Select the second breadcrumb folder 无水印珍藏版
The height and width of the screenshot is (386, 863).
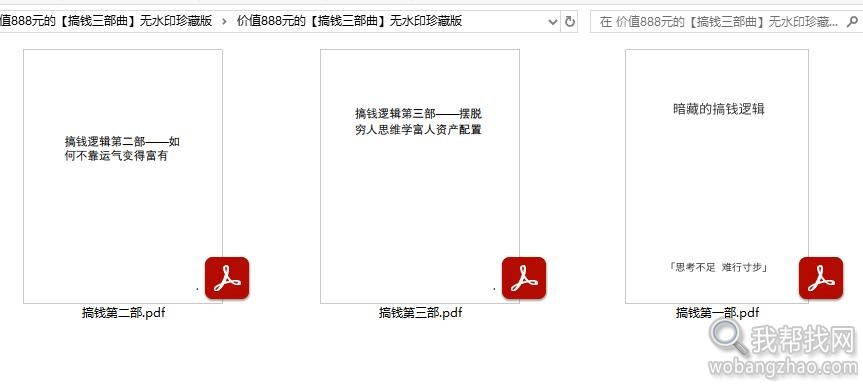click(349, 21)
